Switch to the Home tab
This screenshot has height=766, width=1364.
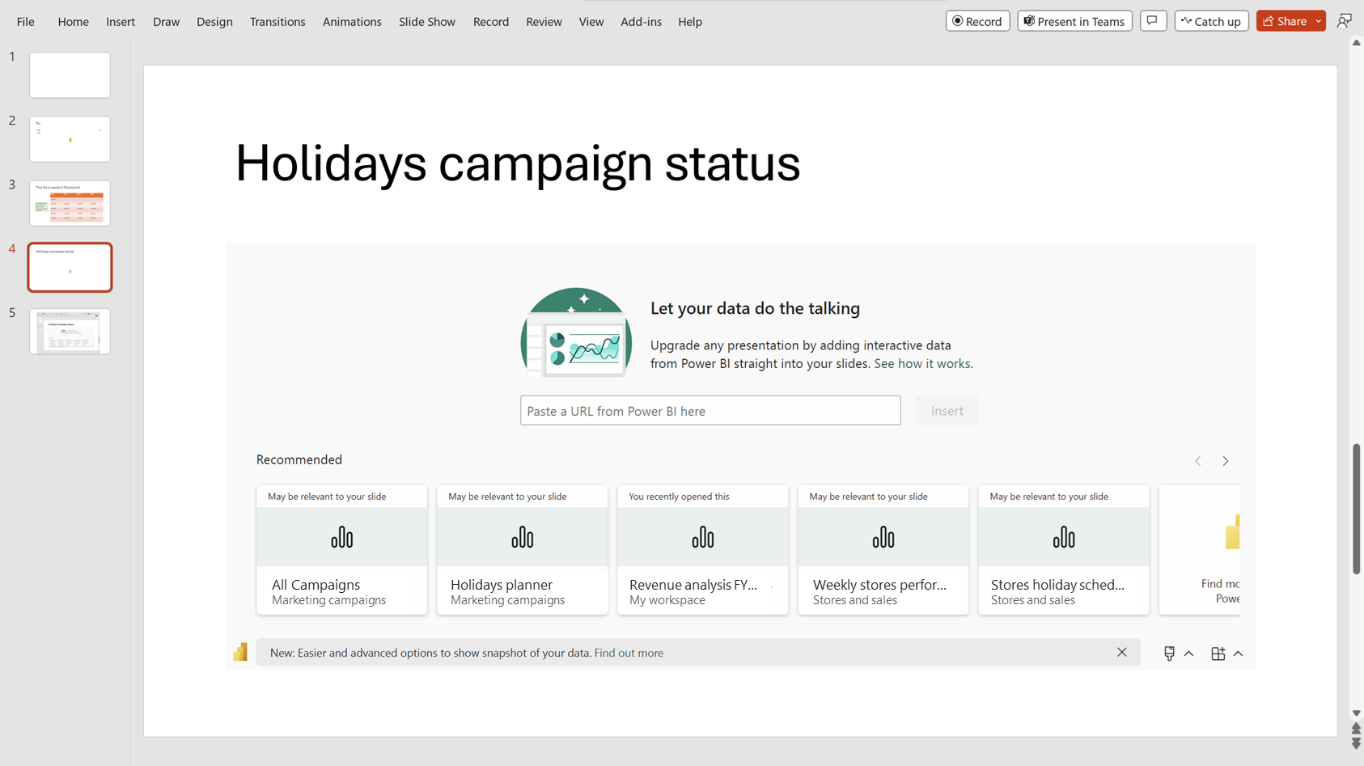73,21
